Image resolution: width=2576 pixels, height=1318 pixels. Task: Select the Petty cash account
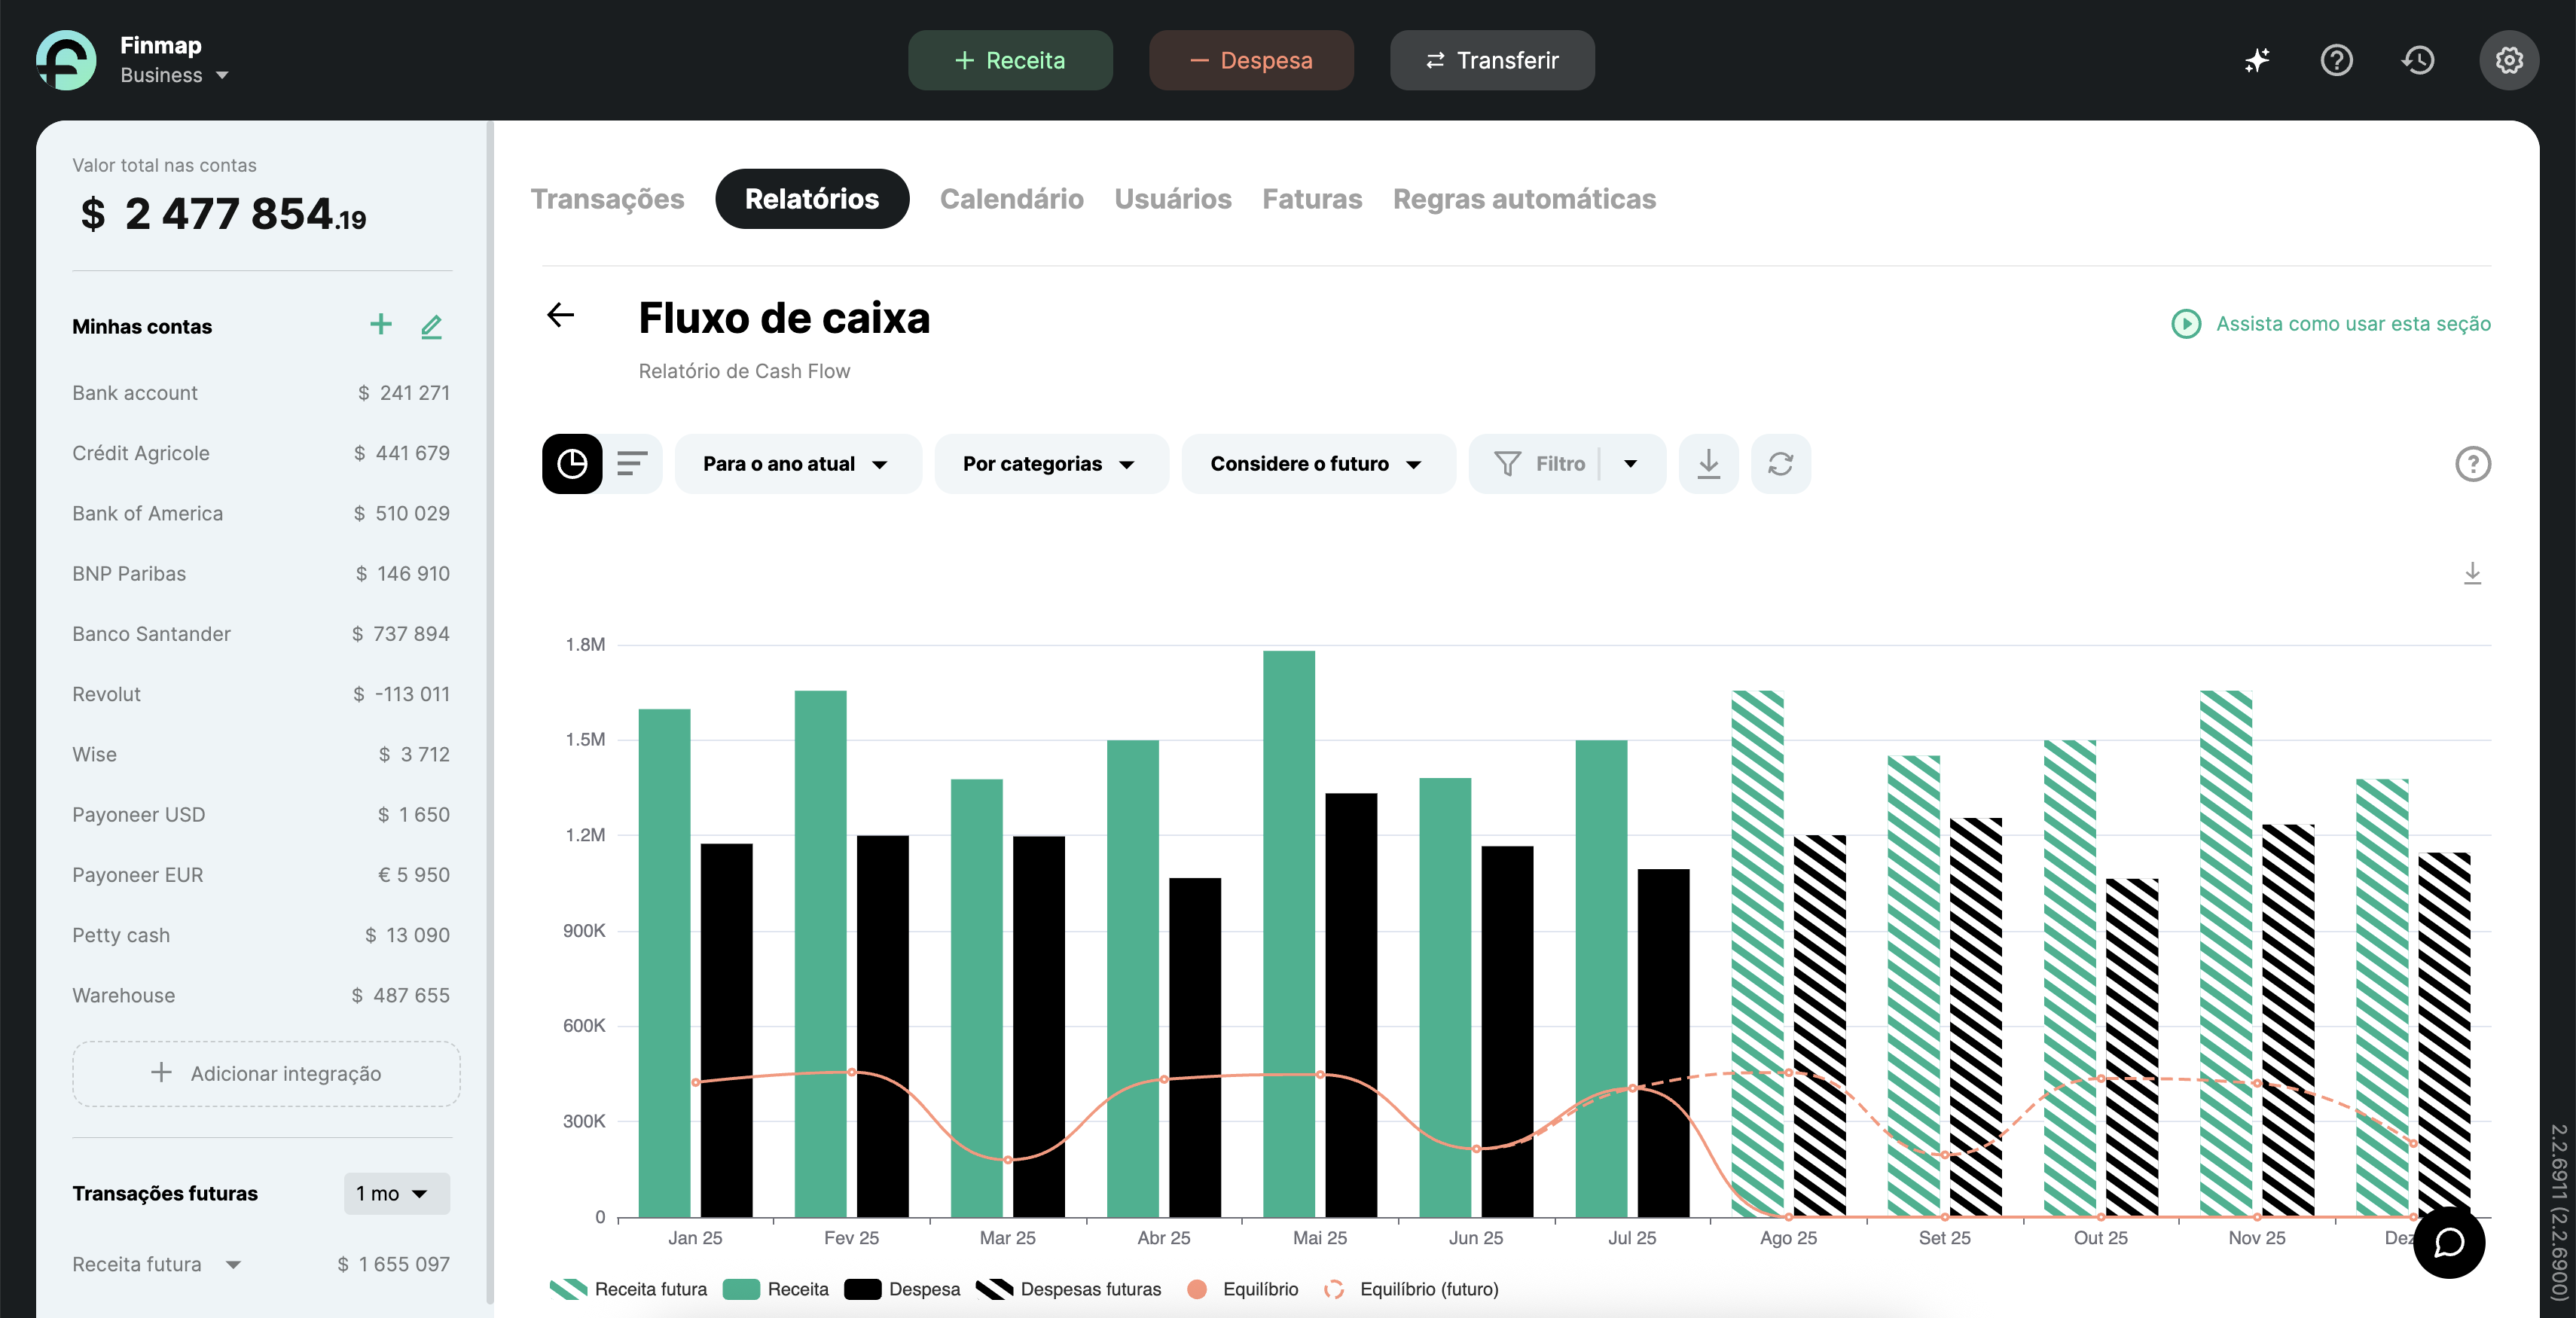click(x=260, y=935)
